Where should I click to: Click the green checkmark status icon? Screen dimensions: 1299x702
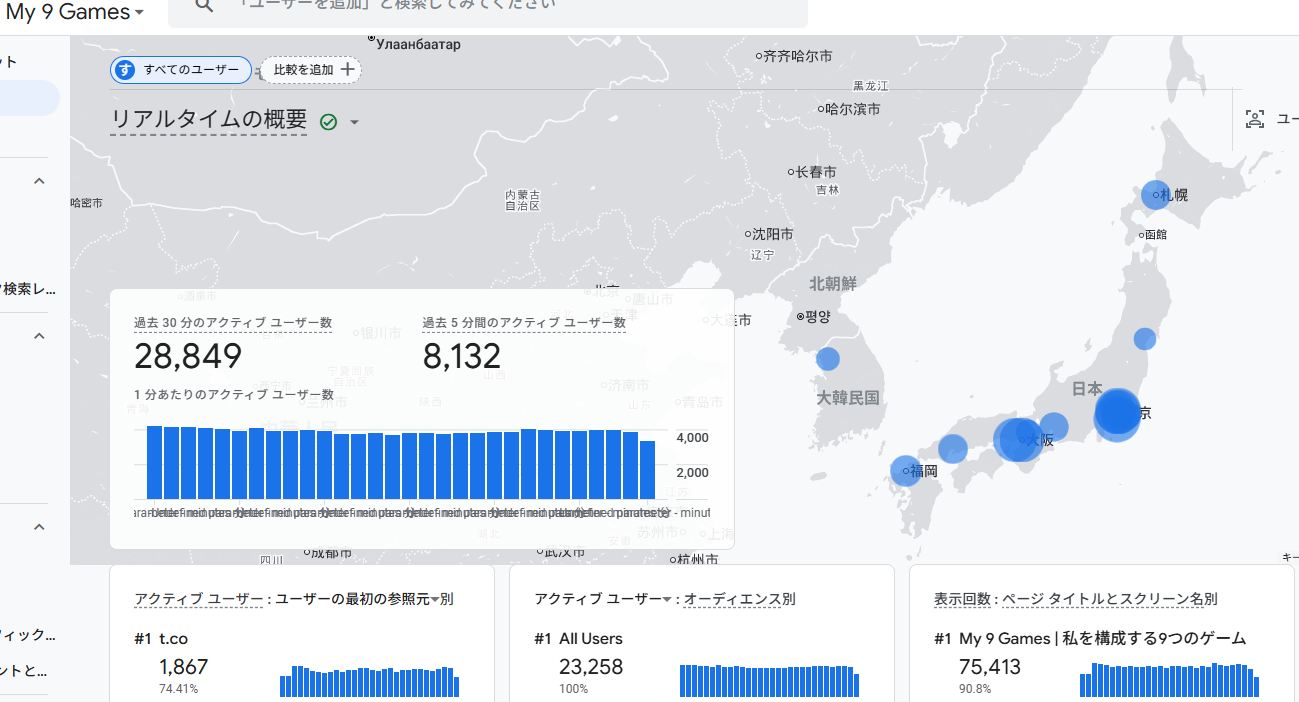328,122
